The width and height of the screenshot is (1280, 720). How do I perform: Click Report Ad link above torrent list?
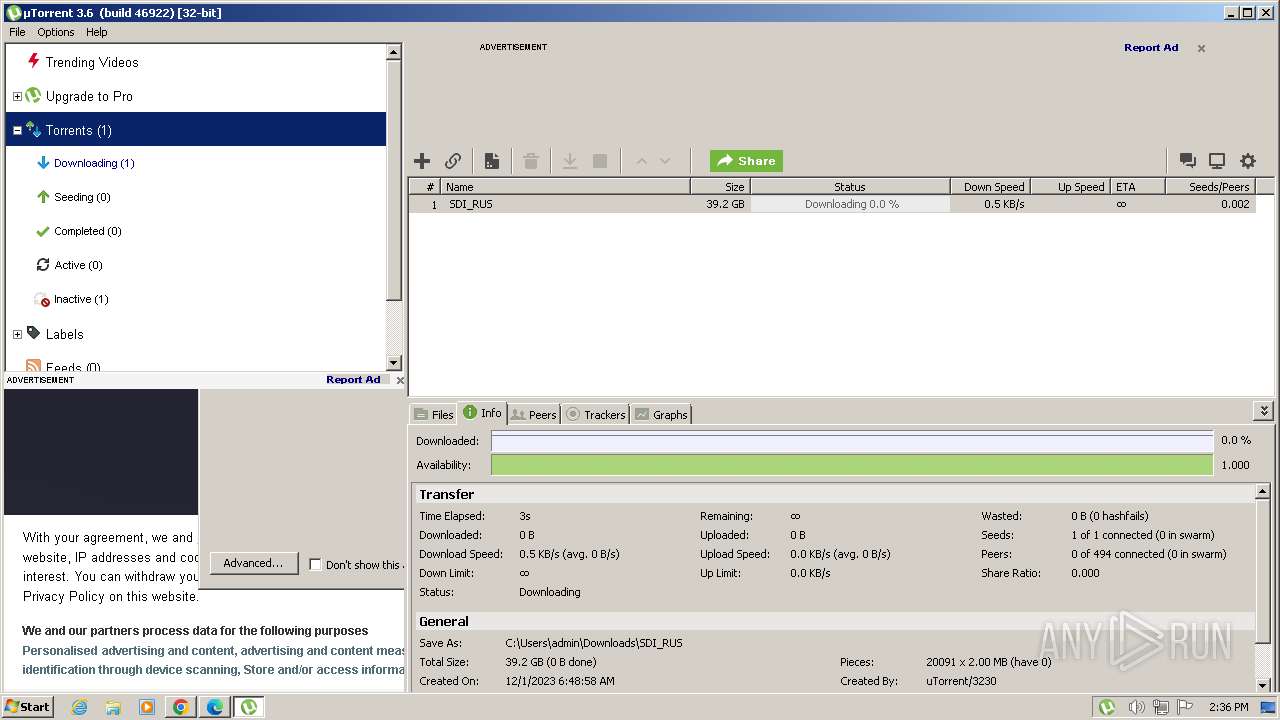(1151, 47)
